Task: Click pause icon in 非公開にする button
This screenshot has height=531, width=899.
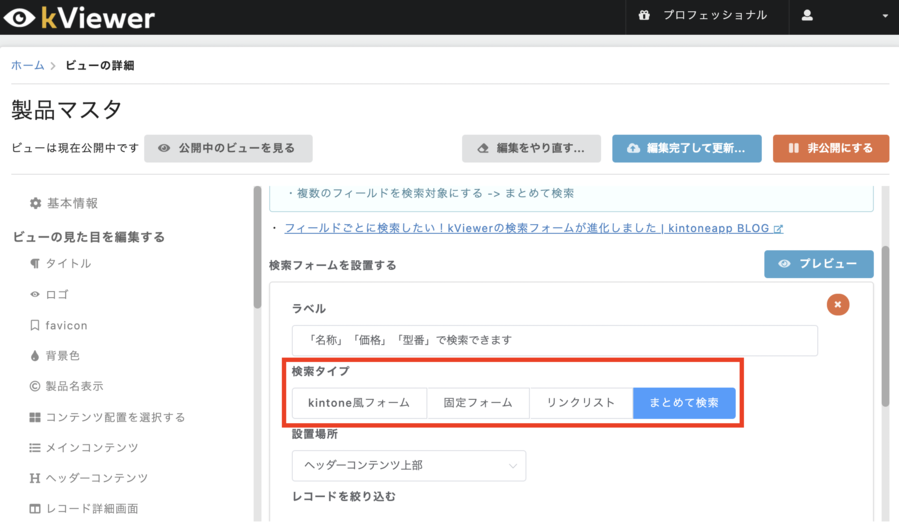Action: point(794,148)
